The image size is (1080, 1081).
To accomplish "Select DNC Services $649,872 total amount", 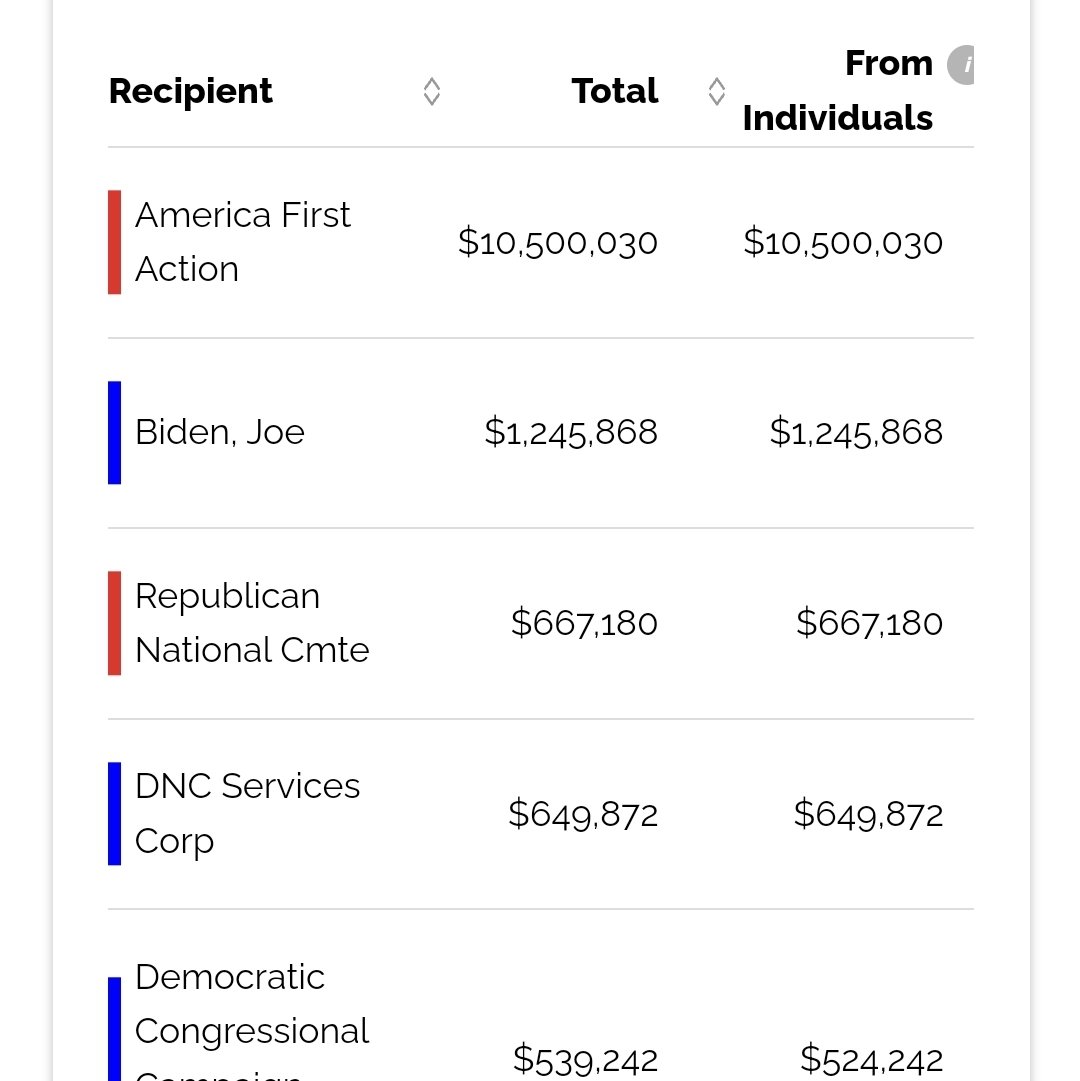I will point(583,814).
